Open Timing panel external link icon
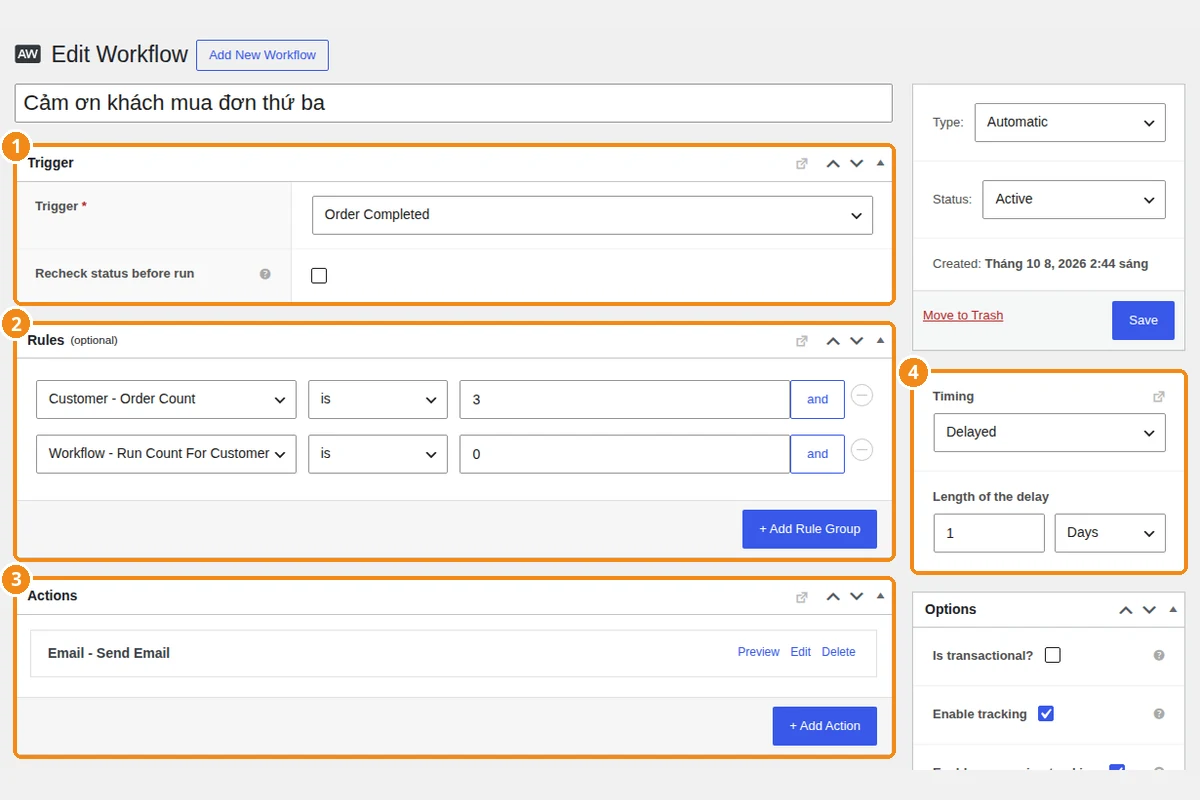The image size is (1200, 800). pyautogui.click(x=1159, y=397)
